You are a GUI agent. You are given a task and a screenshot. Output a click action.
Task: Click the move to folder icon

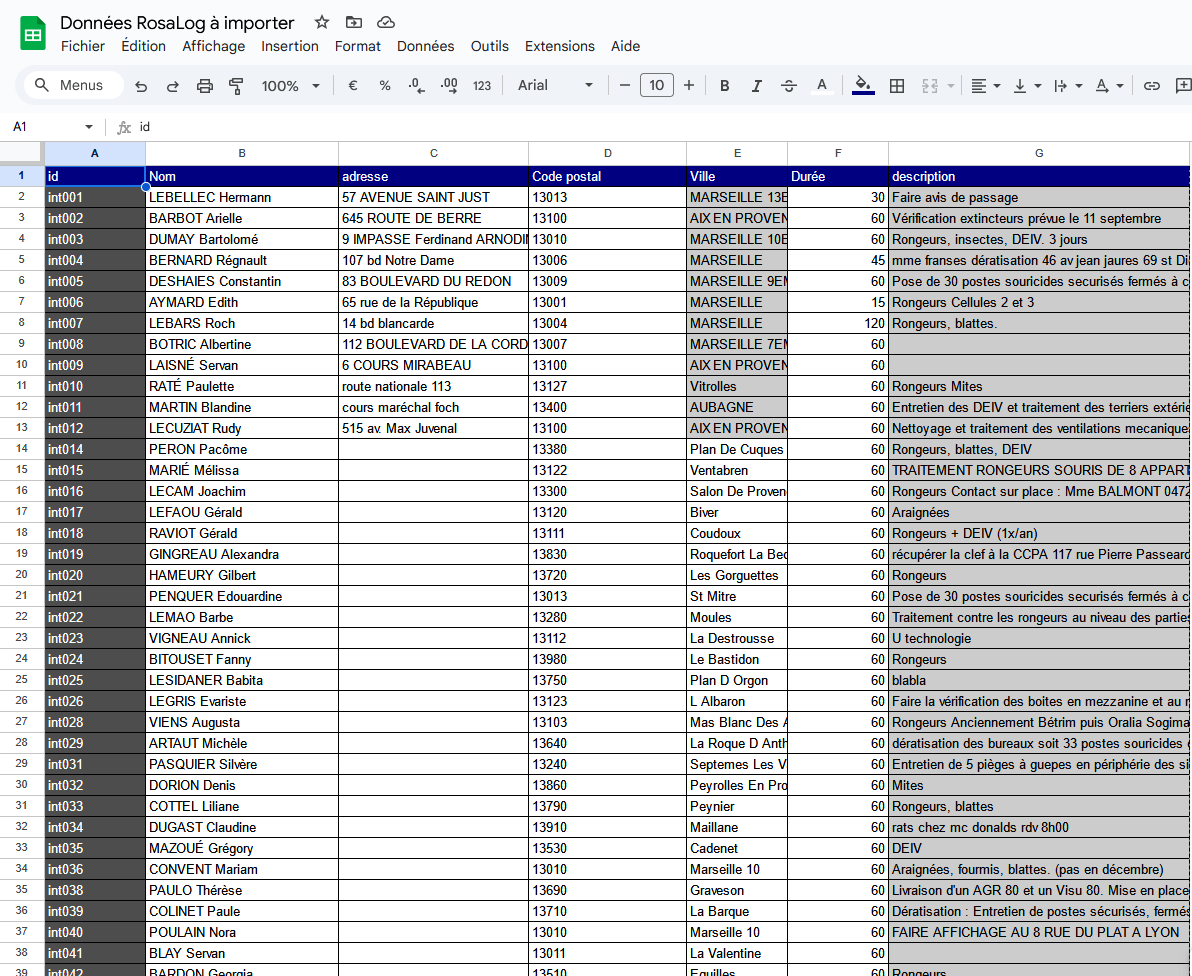click(x=353, y=22)
